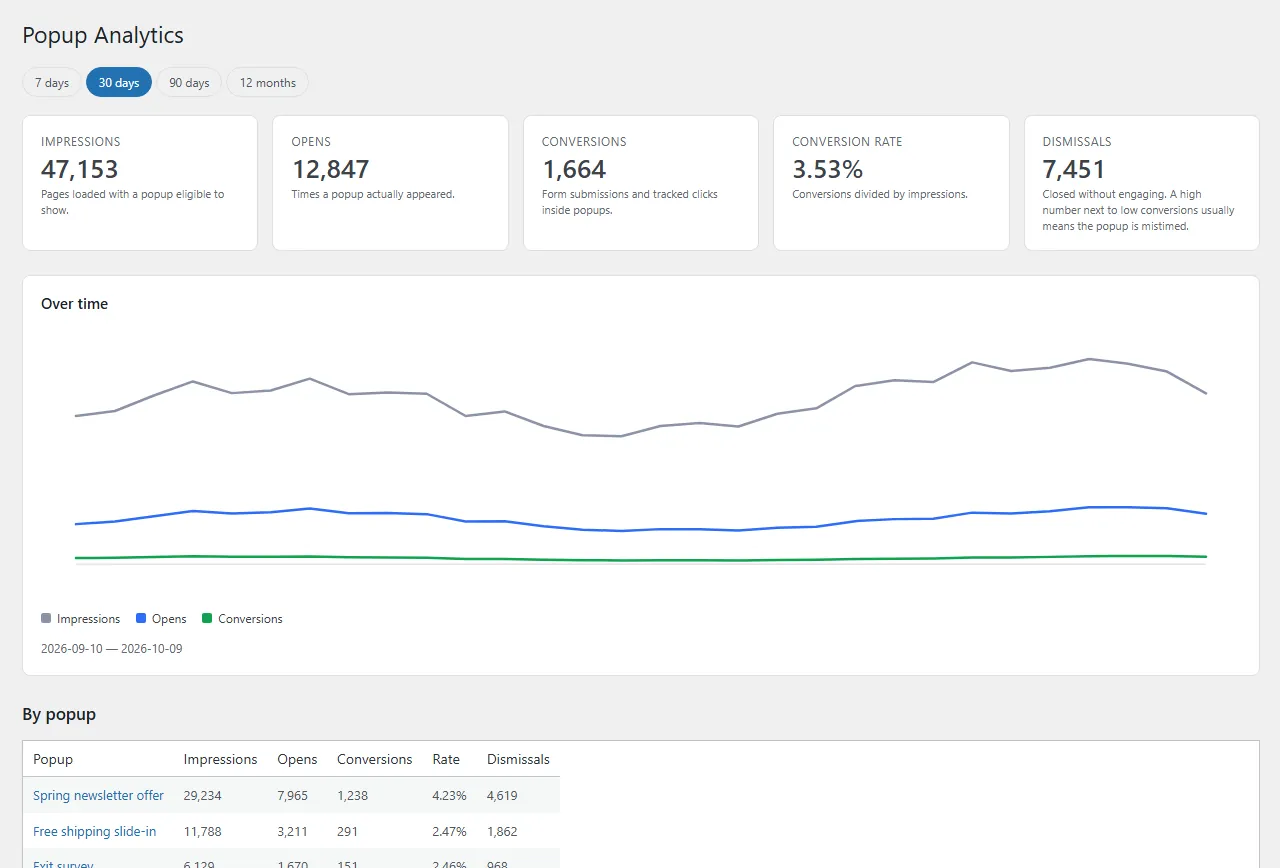Viewport: 1280px width, 868px height.
Task: Click the Over time chart title
Action: pyautogui.click(x=74, y=304)
